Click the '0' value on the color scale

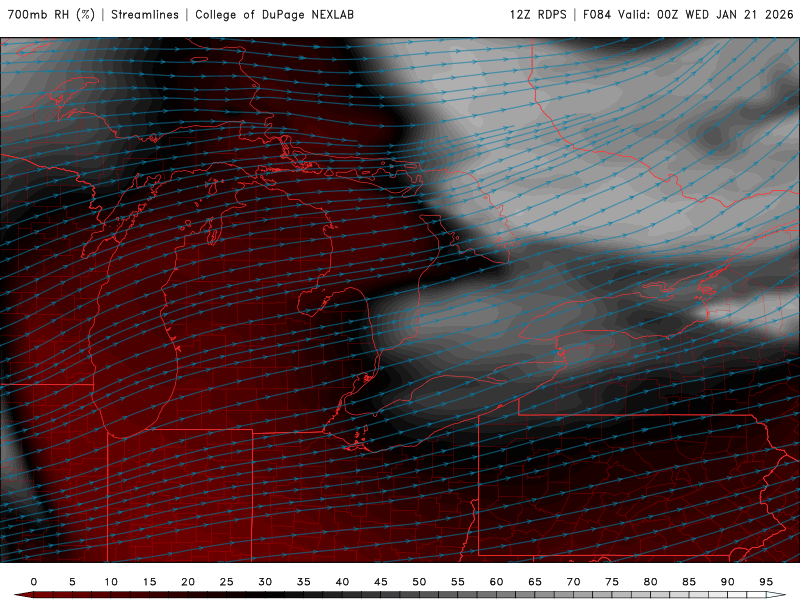pyautogui.click(x=34, y=582)
